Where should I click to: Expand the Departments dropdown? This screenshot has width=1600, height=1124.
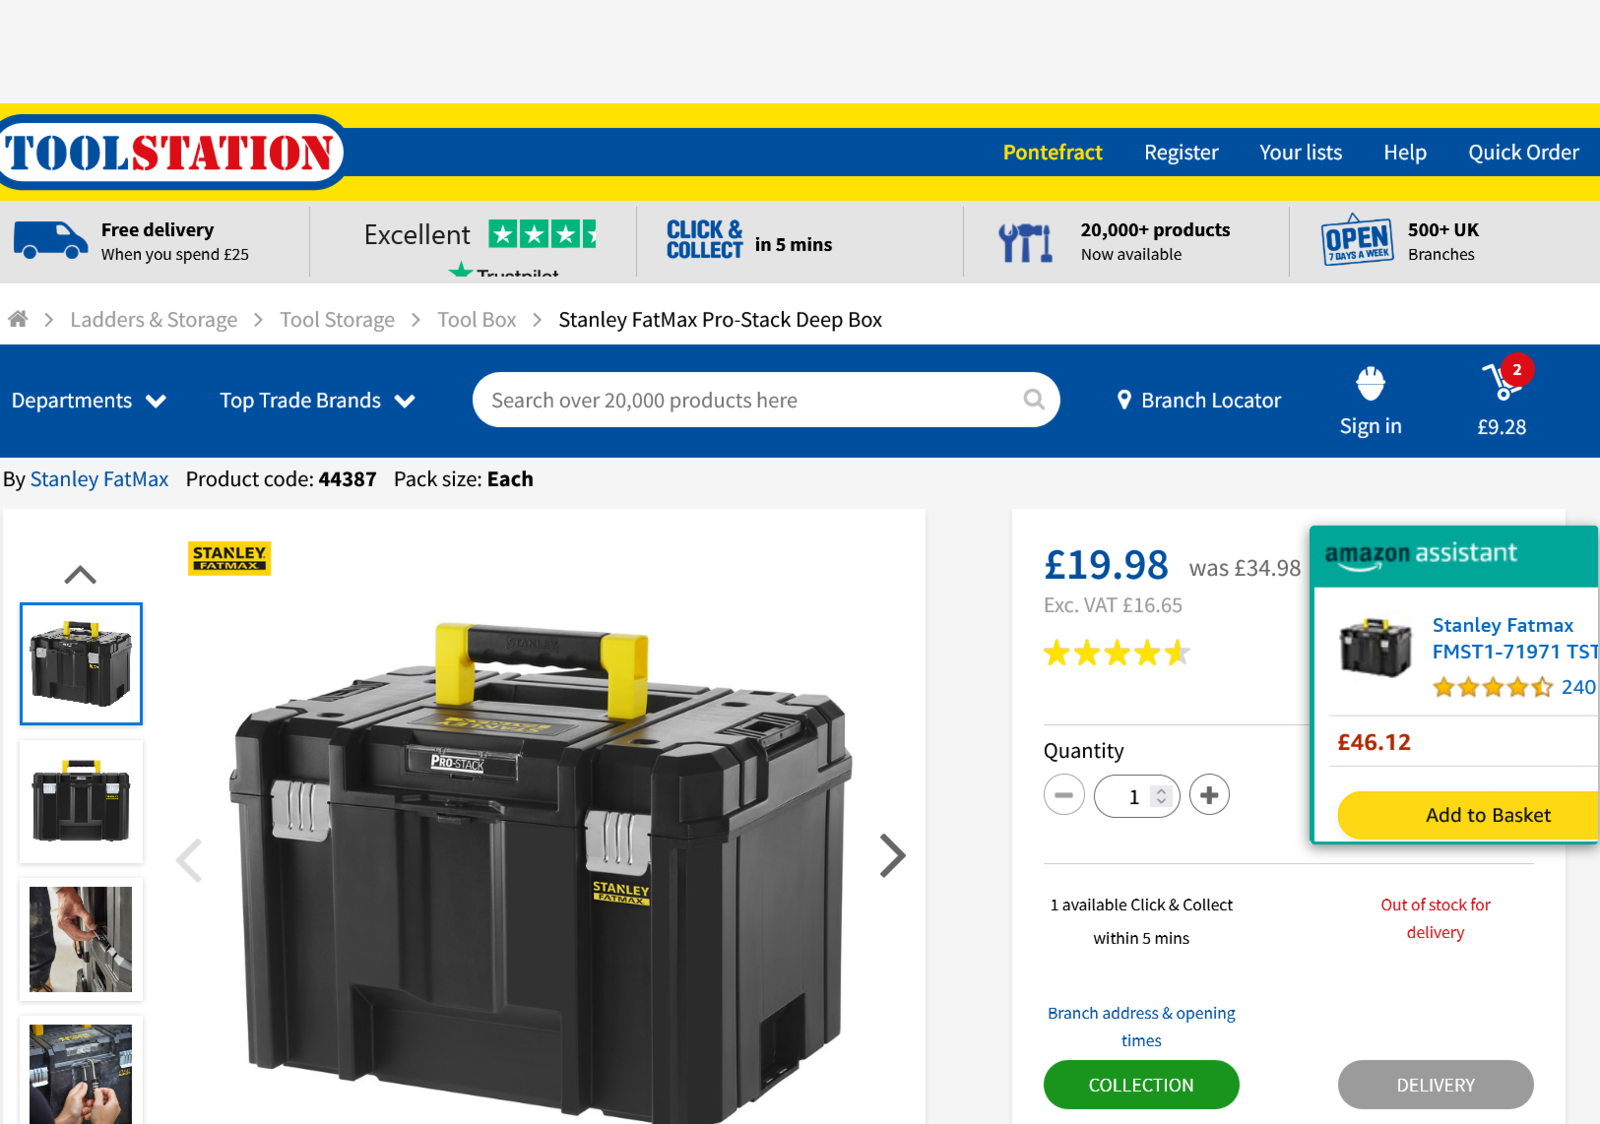click(89, 401)
